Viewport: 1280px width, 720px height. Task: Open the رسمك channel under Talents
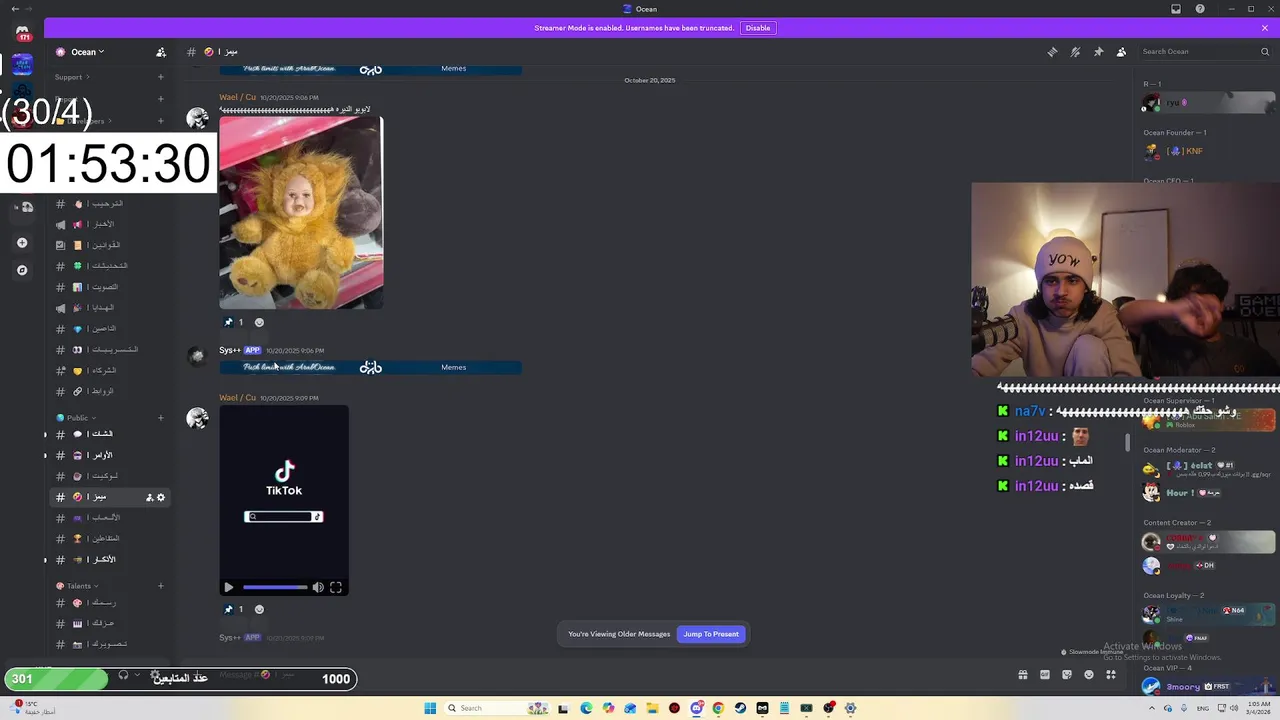point(110,603)
